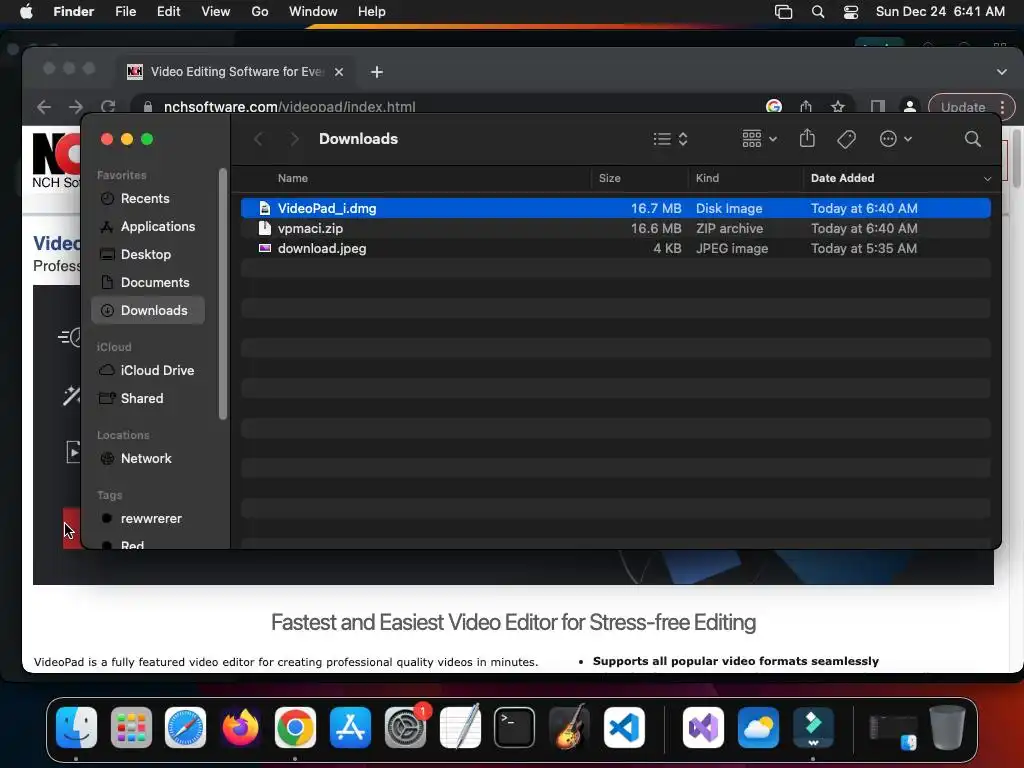Open the cloud weather app in Dock

tap(758, 727)
